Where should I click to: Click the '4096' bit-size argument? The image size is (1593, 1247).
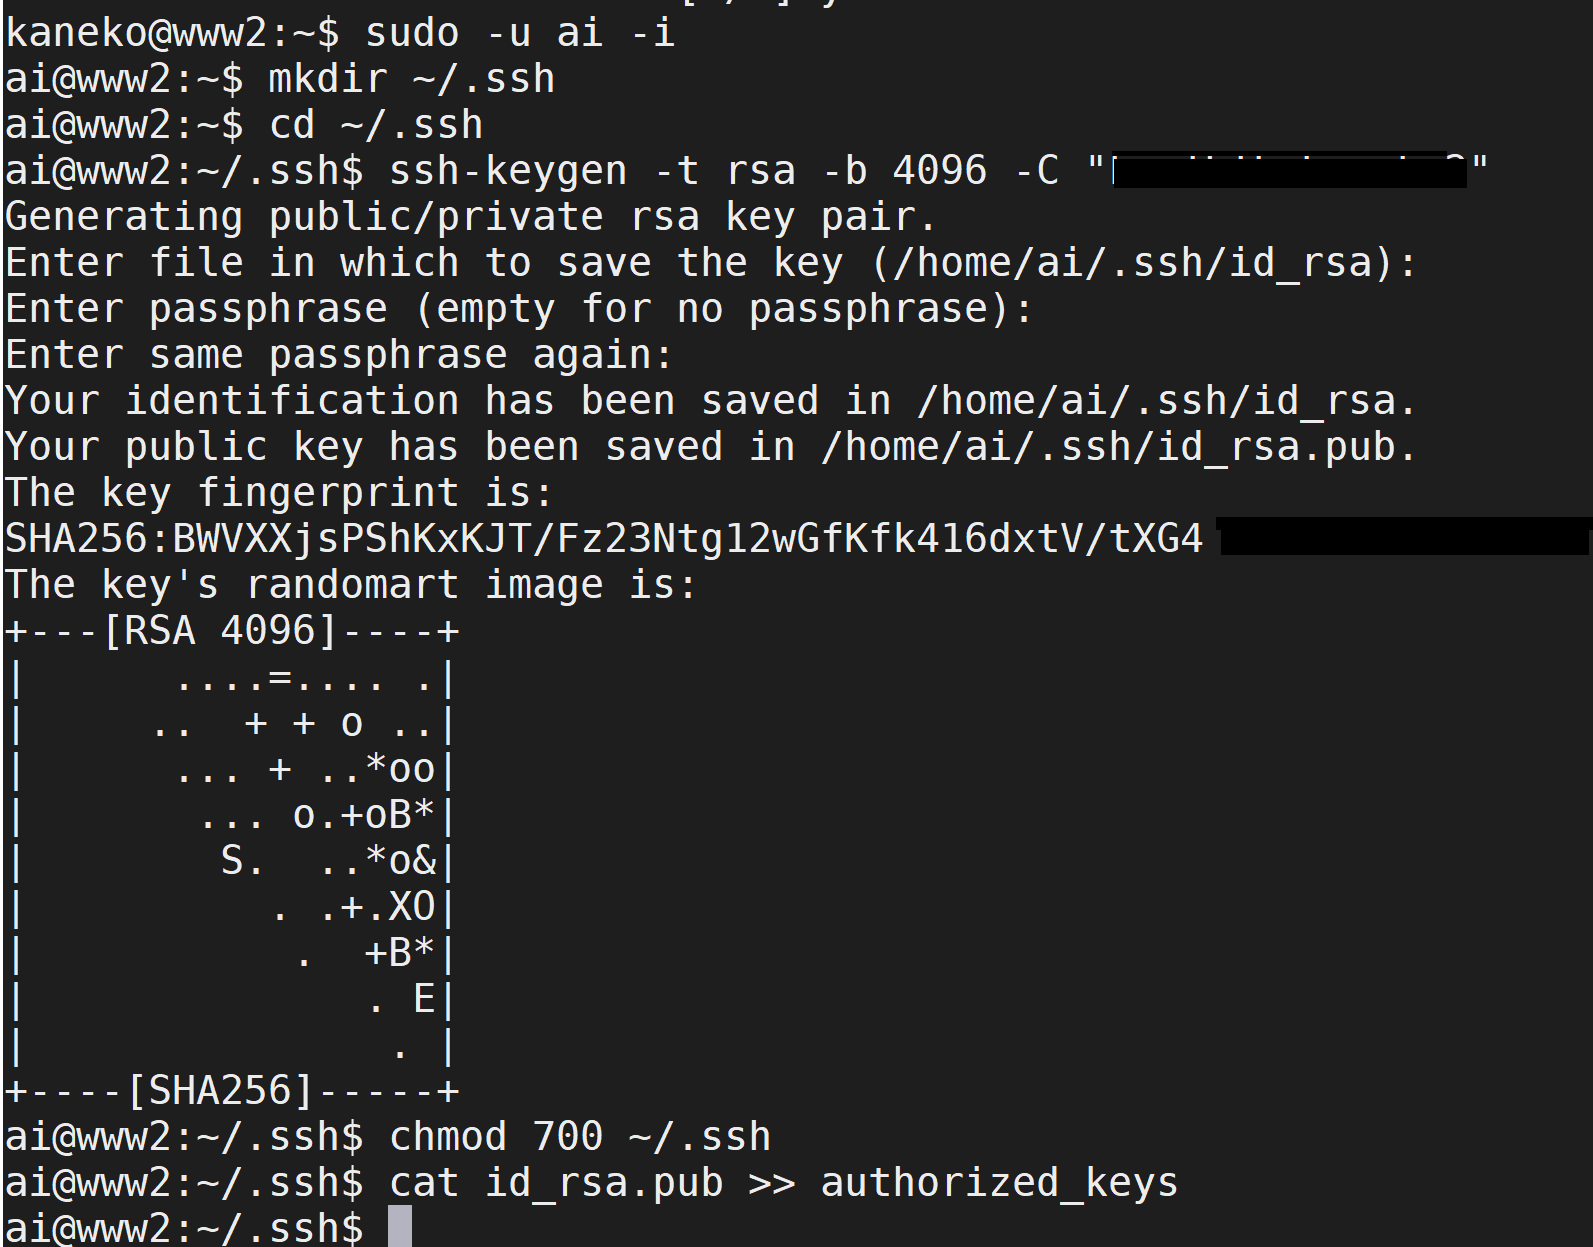(940, 171)
